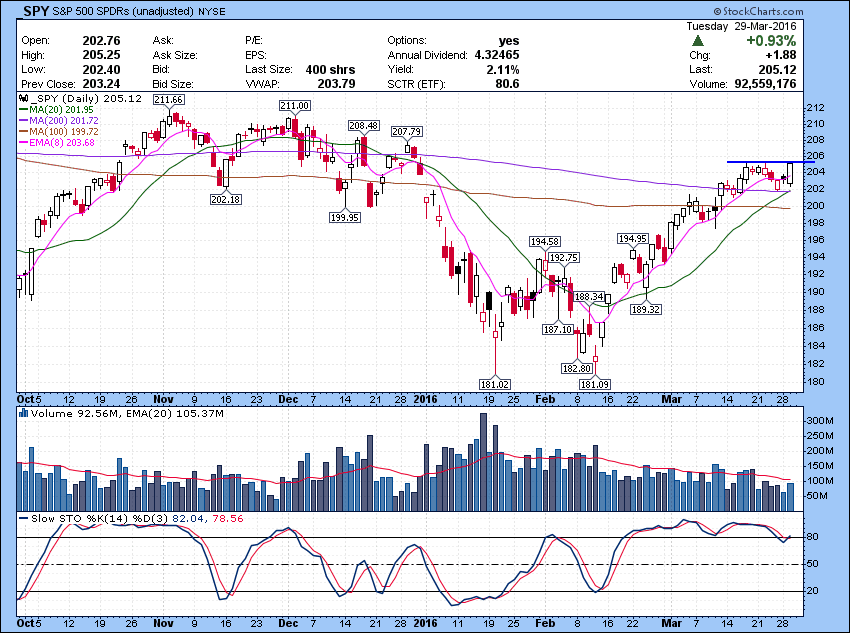Click the 194.95 price label
This screenshot has height=633, width=850.
coord(633,238)
